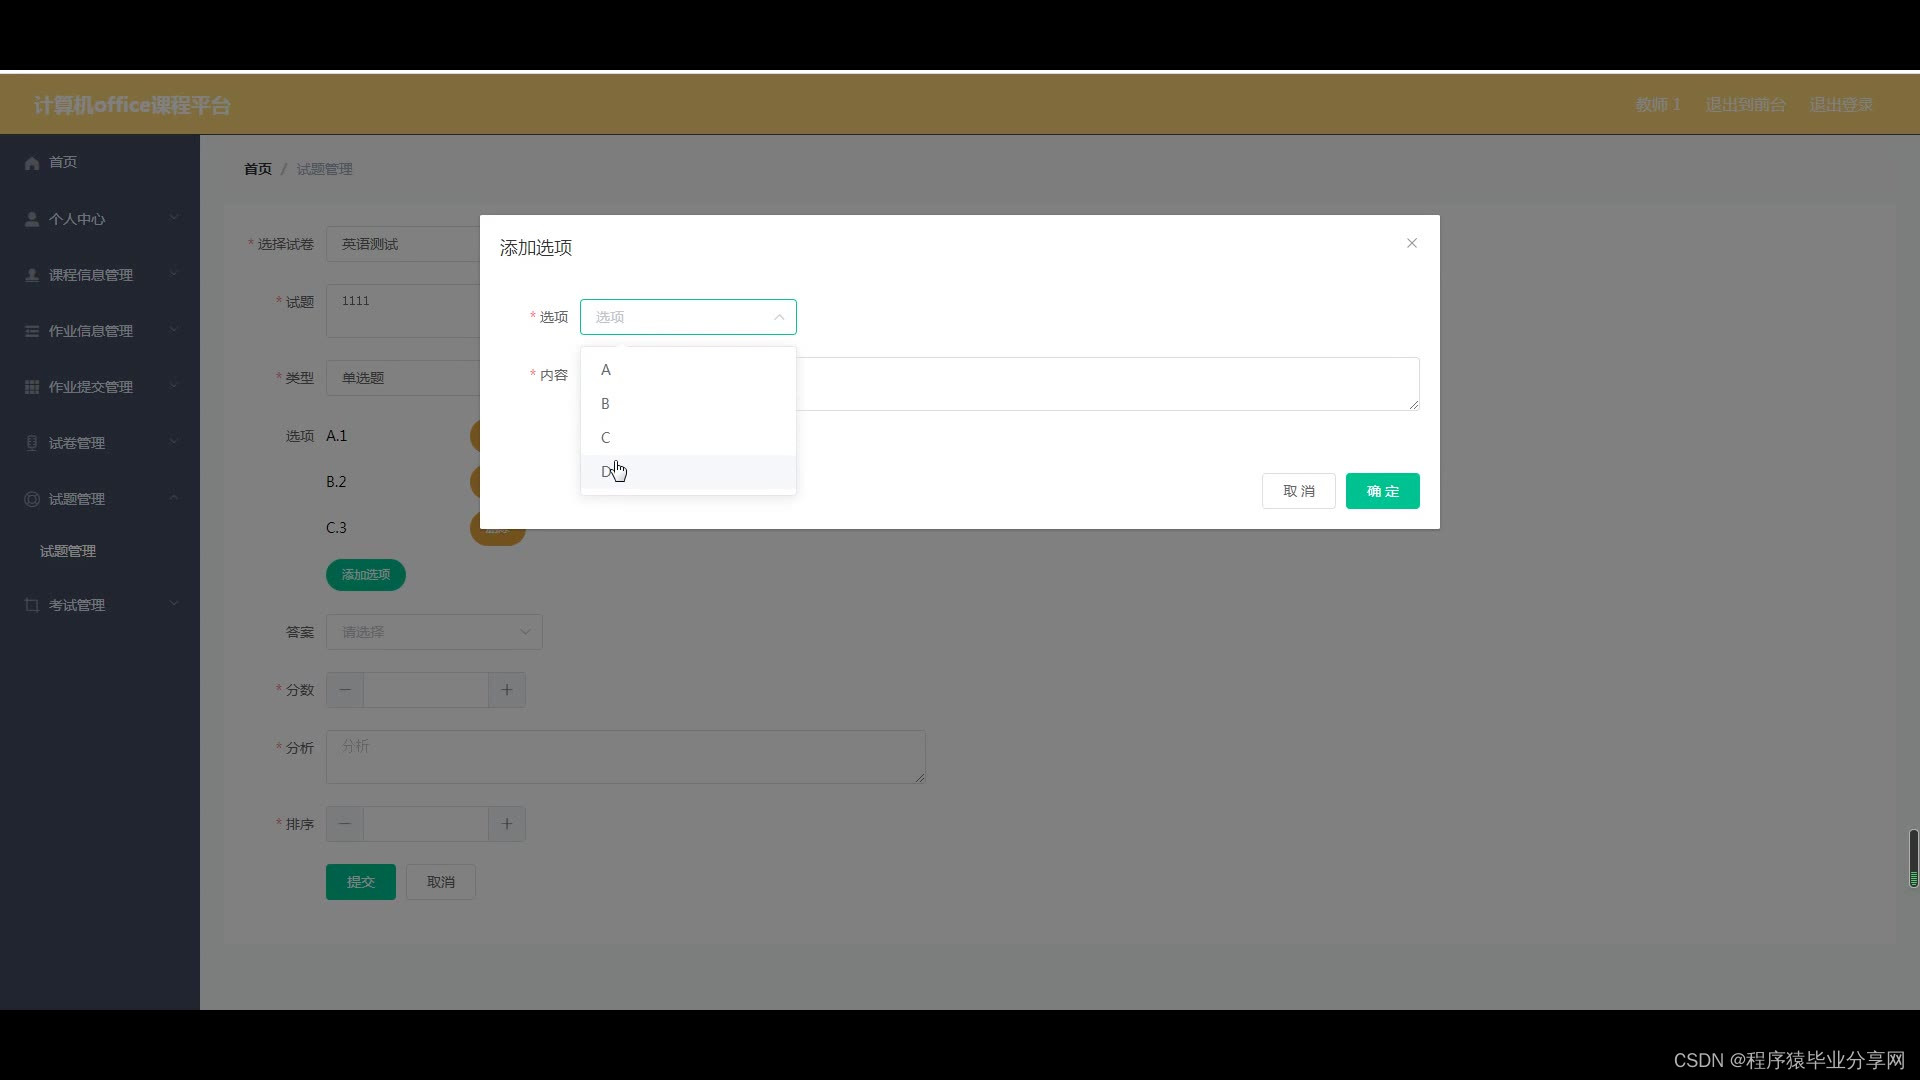Click the 考试管理 sidebar icon
1920x1080 pixels.
pos(32,605)
